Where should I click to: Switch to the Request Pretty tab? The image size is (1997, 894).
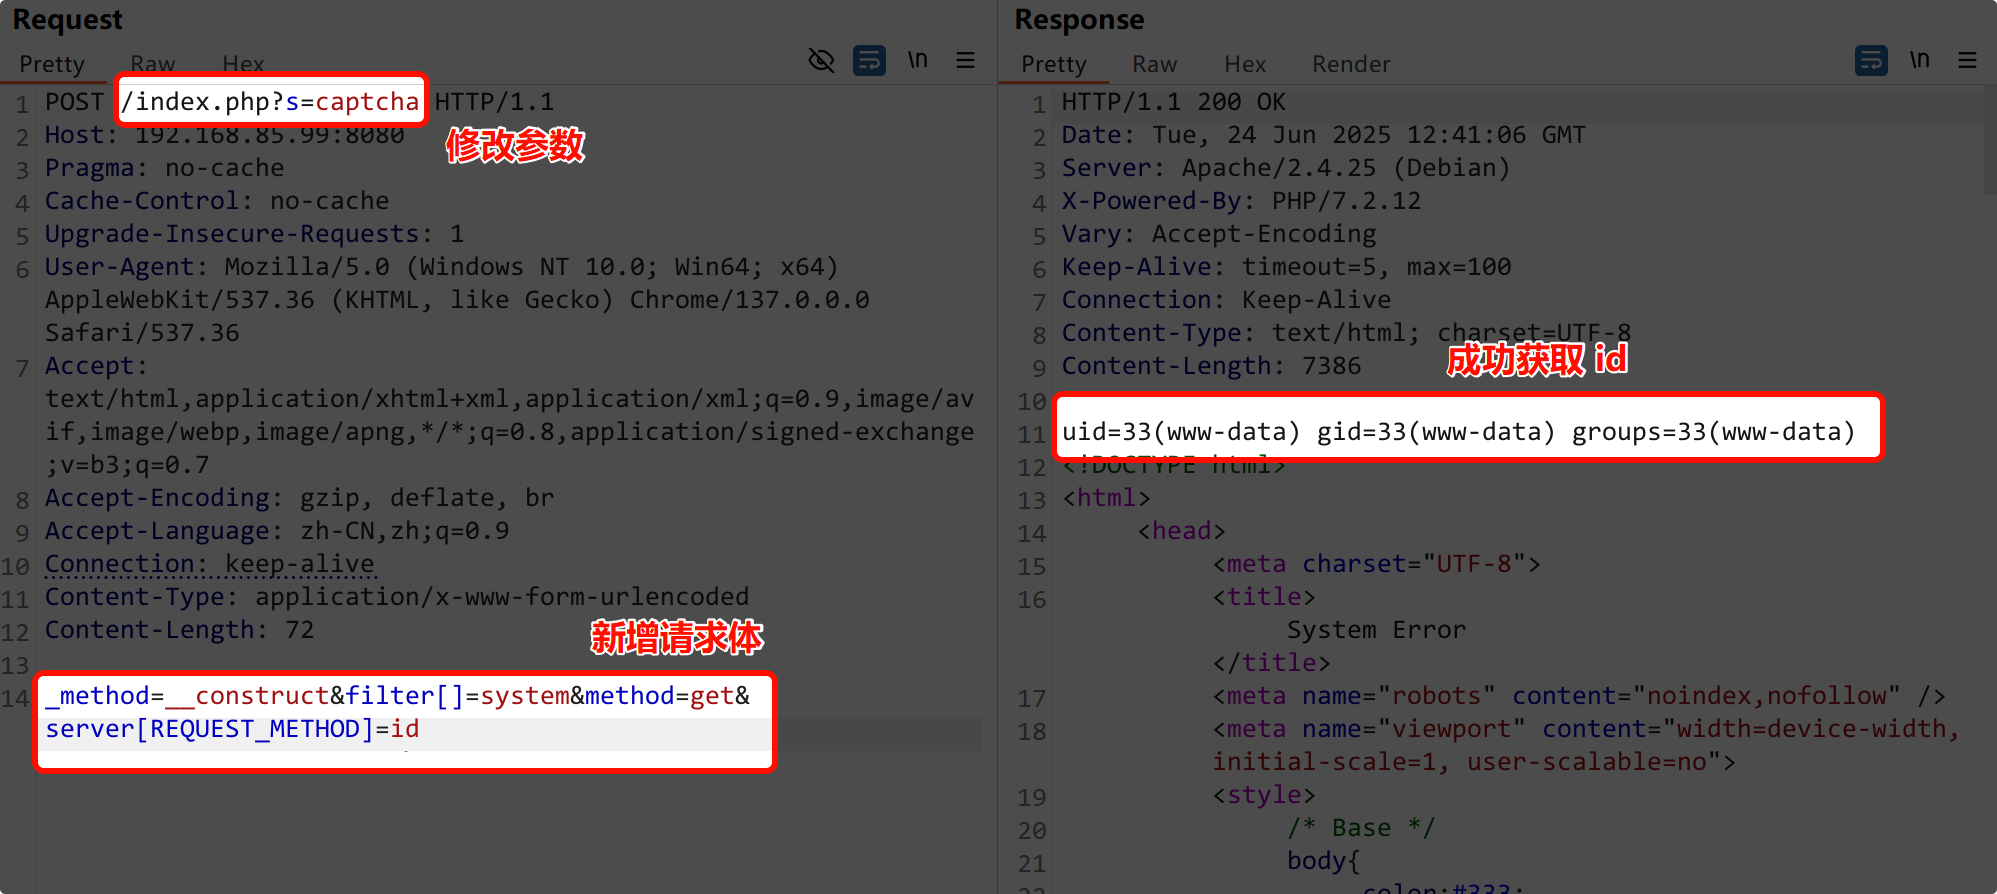tap(52, 64)
